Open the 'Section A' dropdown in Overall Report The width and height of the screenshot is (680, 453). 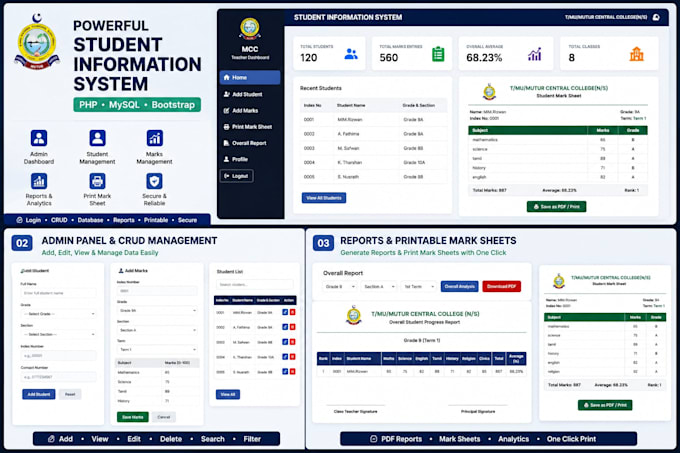[x=379, y=287]
